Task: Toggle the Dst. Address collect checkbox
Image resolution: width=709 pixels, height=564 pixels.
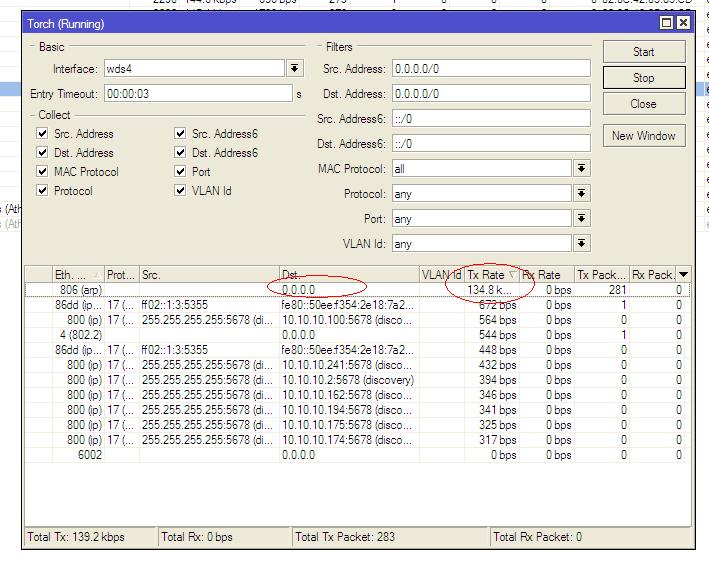Action: [43, 152]
